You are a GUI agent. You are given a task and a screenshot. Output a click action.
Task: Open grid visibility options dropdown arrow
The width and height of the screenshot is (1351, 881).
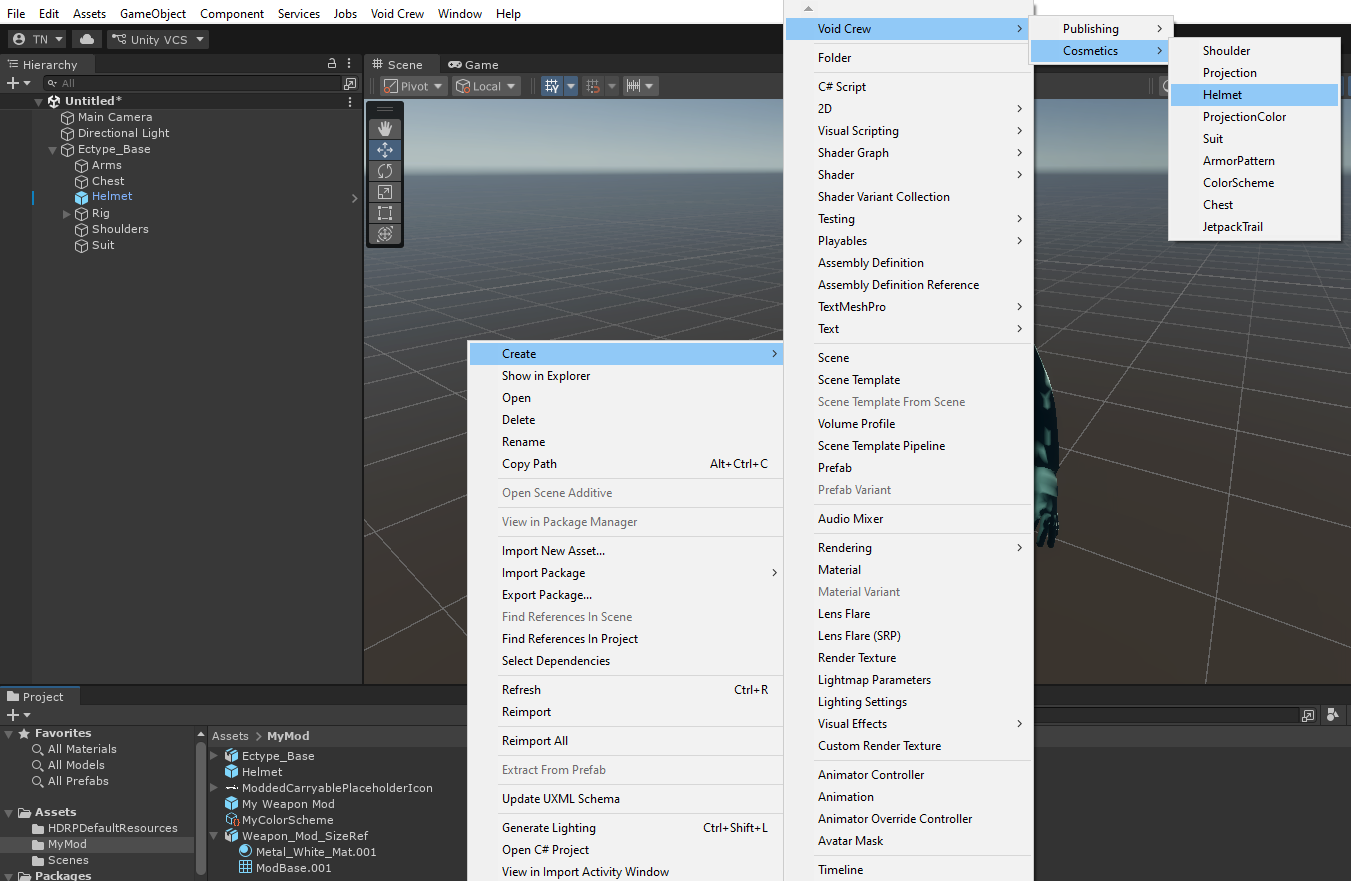[x=571, y=86]
